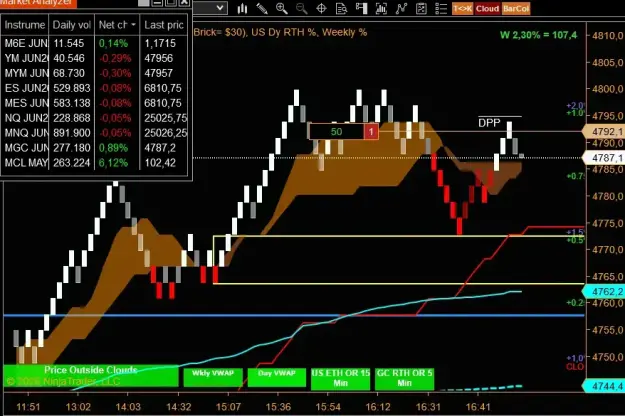Click the red 1 order marker
This screenshot has height=416, width=625.
click(371, 131)
